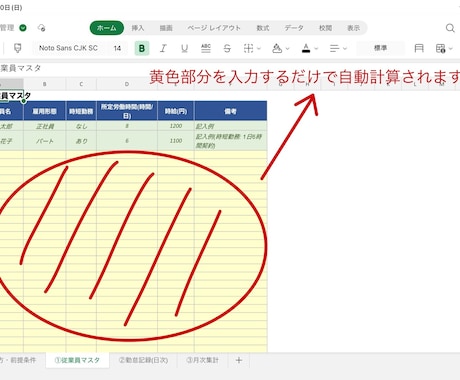
Task: Expand the cell styles dropdown arrow
Action: pyautogui.click(x=451, y=49)
